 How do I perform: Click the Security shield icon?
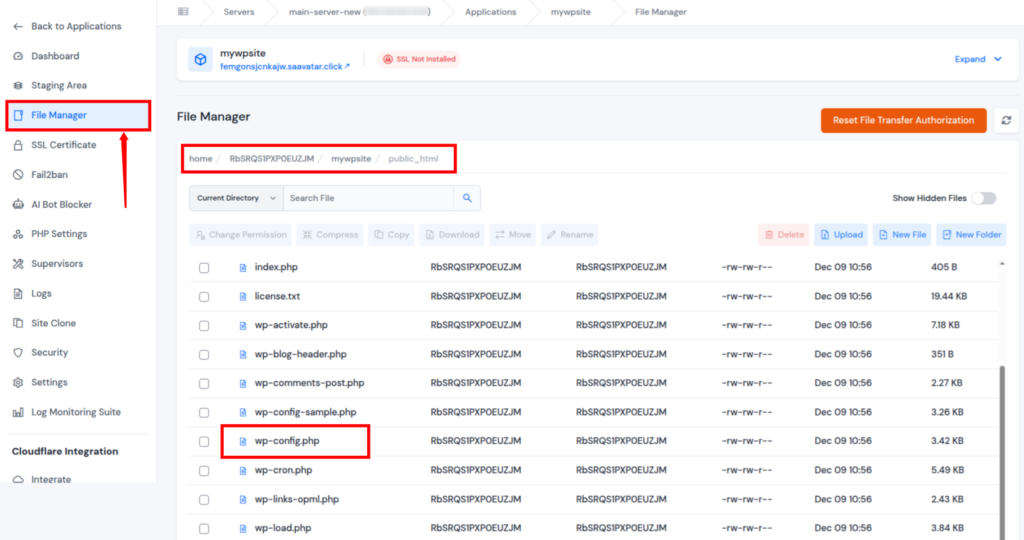point(18,353)
